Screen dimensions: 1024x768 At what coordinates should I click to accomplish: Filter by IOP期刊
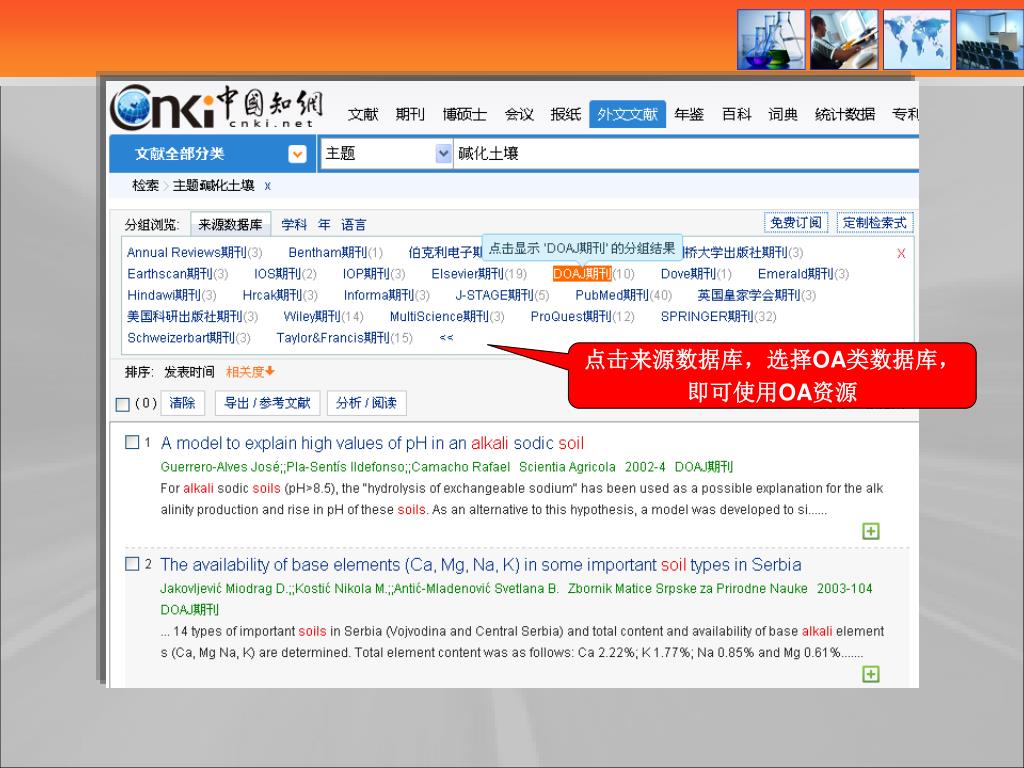tap(366, 274)
